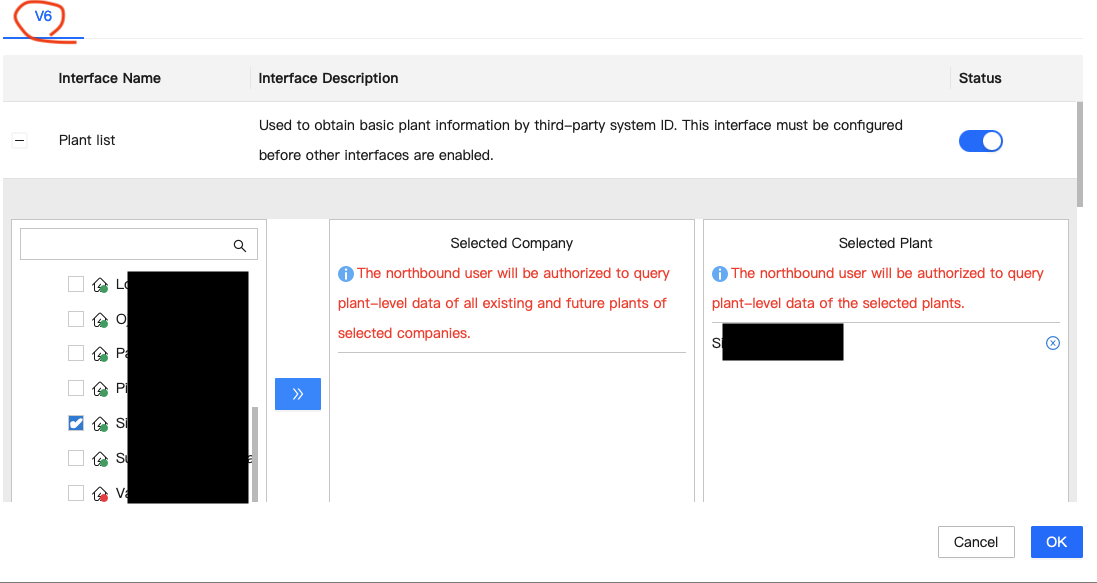
Task: Click the plant tree's vertical scrollbar
Action: pos(254,450)
